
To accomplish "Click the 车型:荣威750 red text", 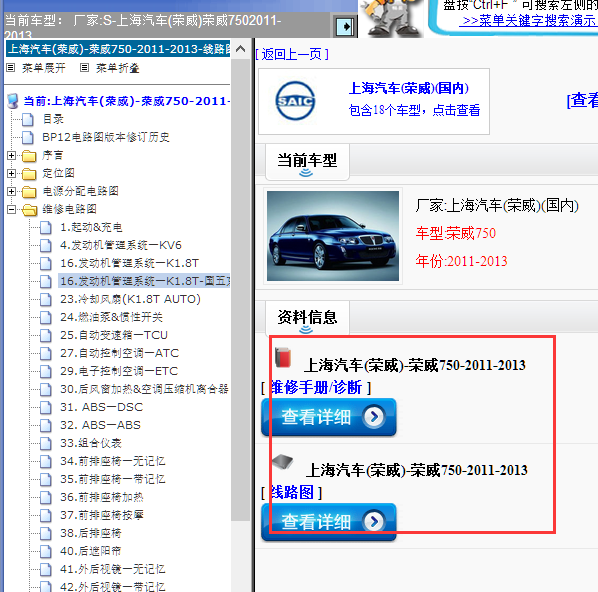I will click(456, 233).
